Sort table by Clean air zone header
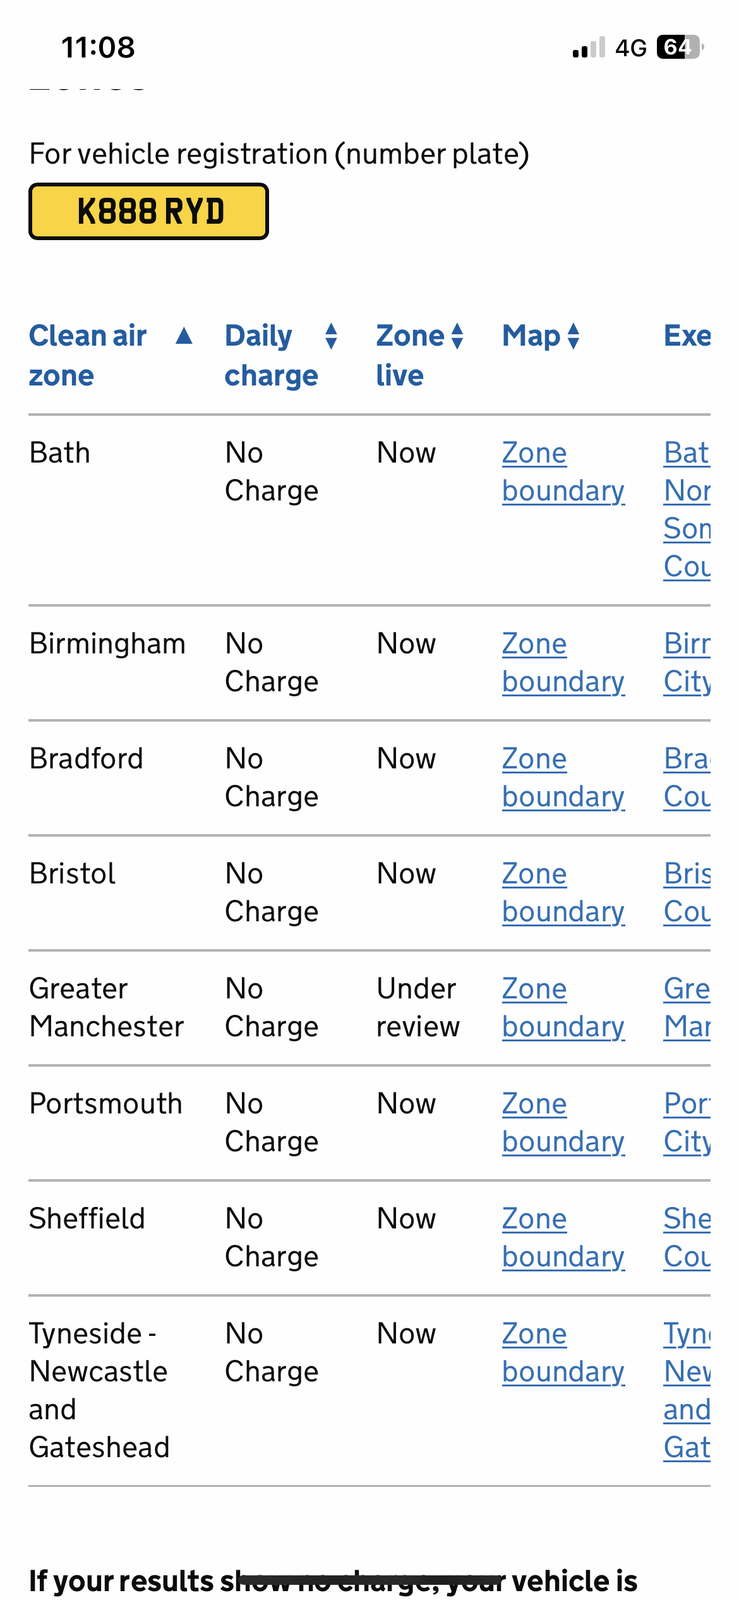This screenshot has height=1600, width=739. tap(88, 355)
